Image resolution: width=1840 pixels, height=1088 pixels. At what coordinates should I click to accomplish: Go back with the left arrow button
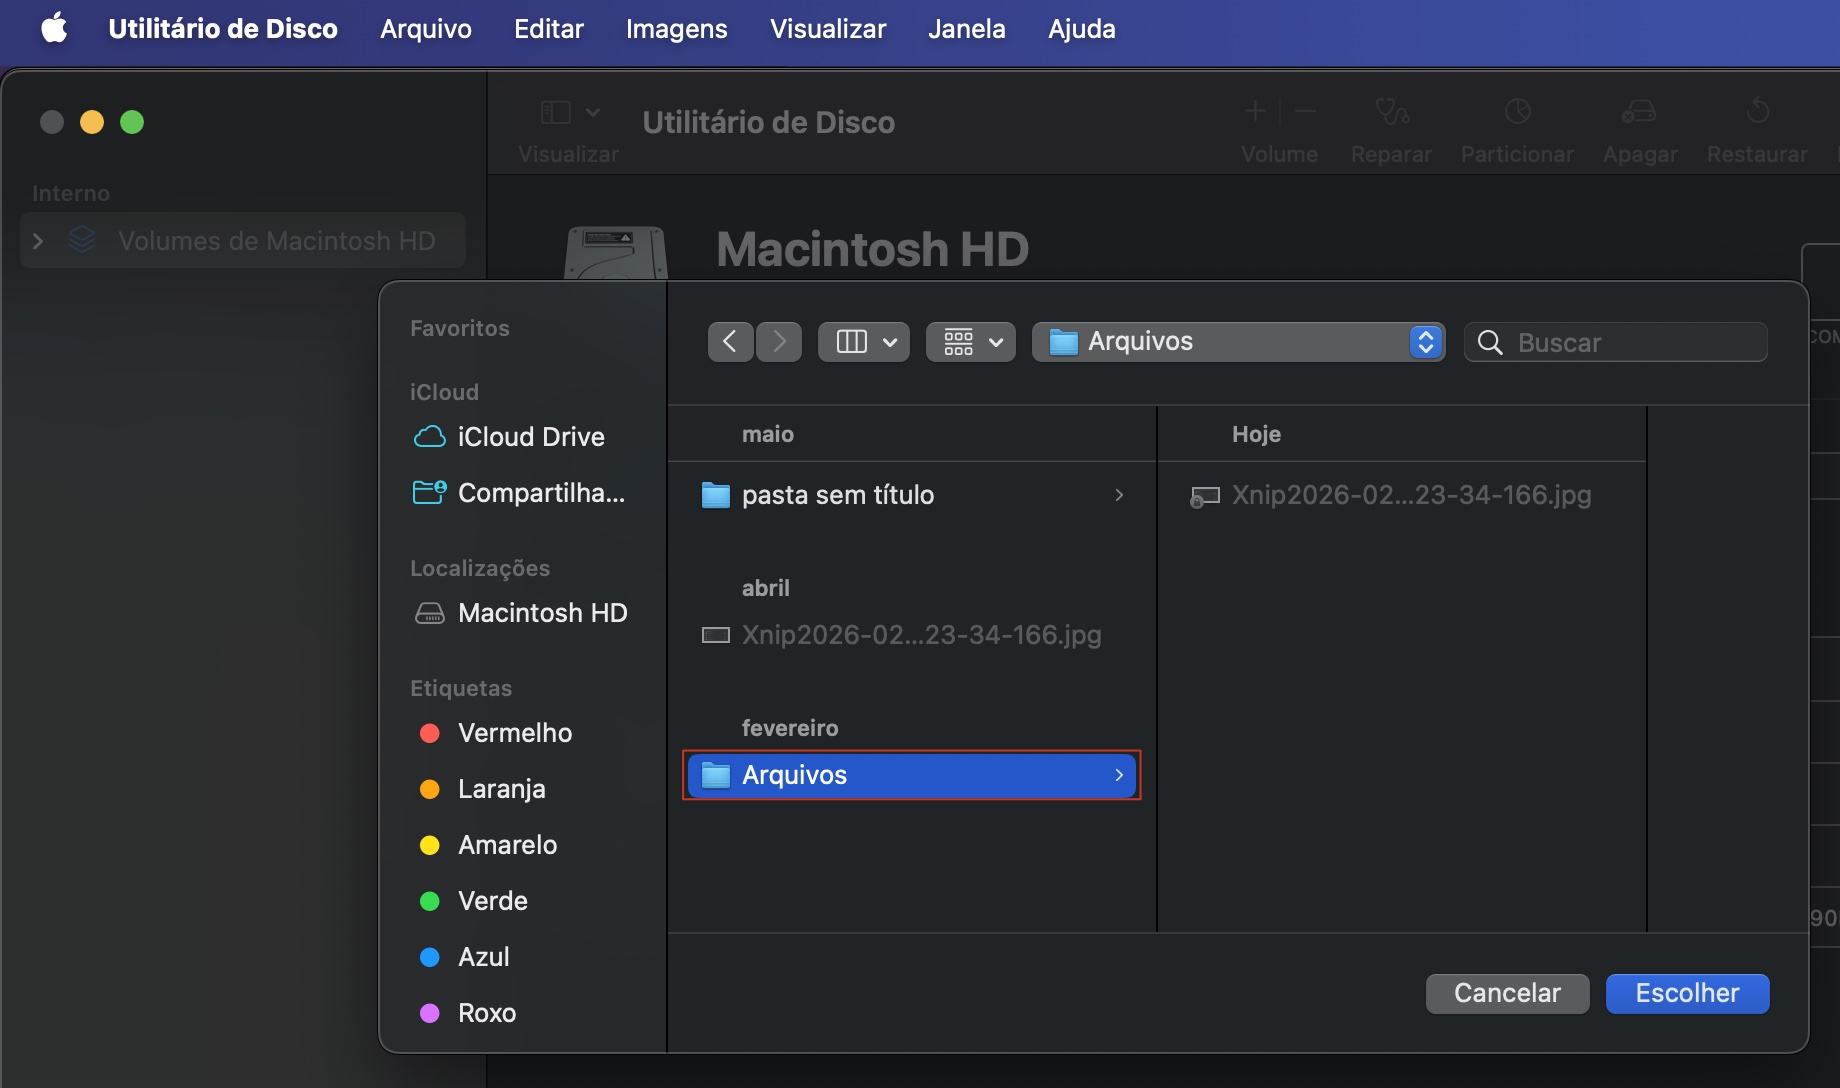[731, 342]
